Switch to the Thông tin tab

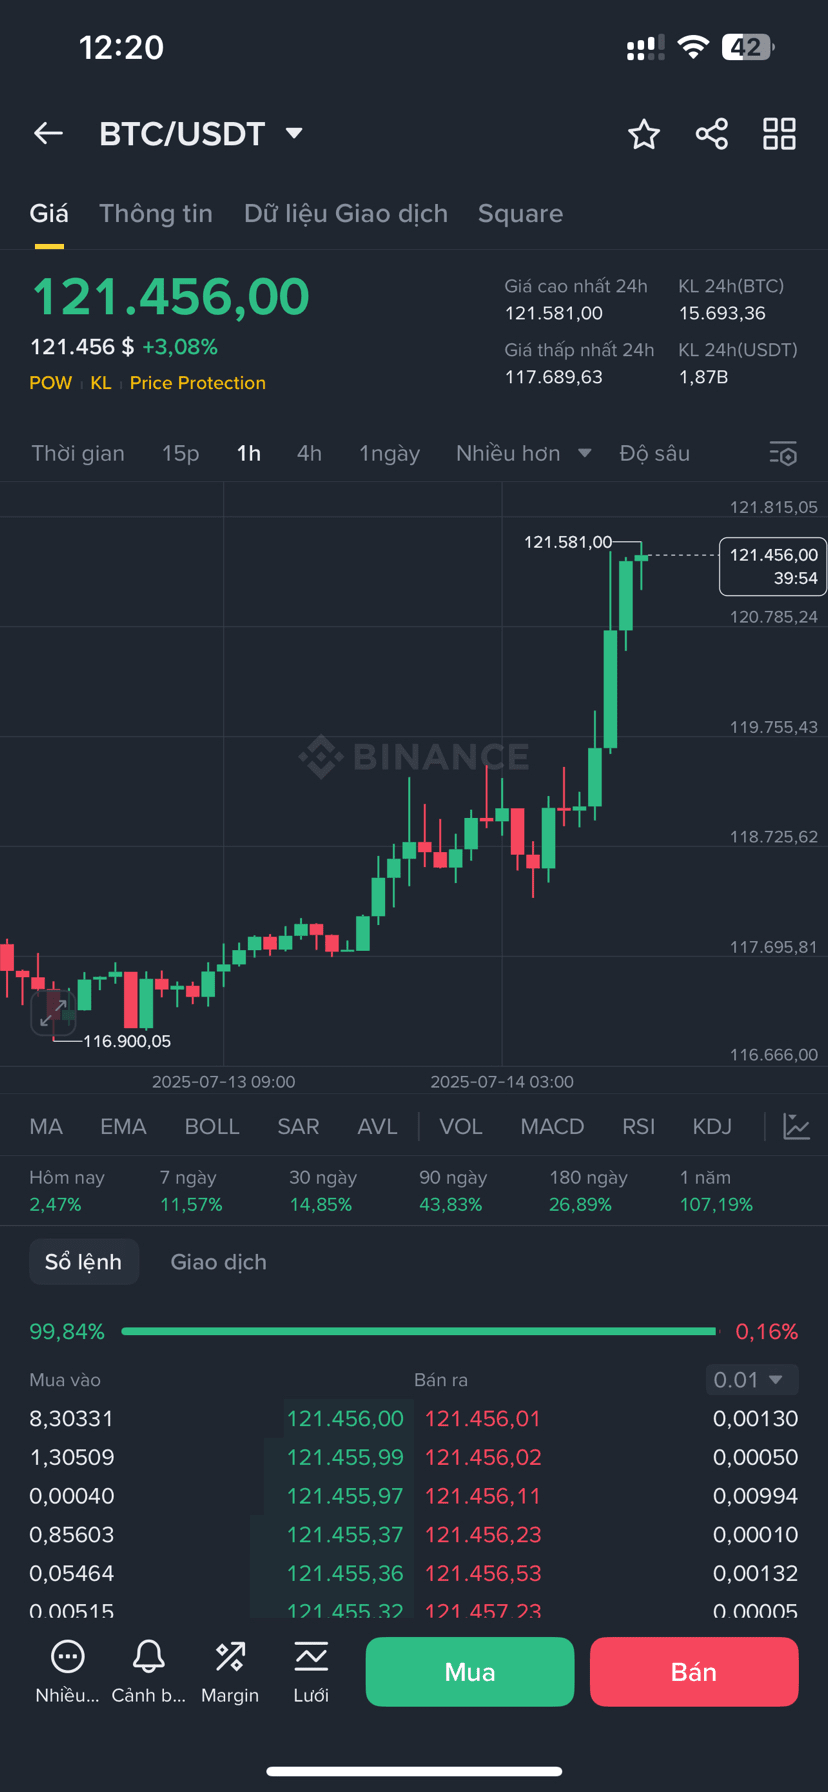(156, 213)
